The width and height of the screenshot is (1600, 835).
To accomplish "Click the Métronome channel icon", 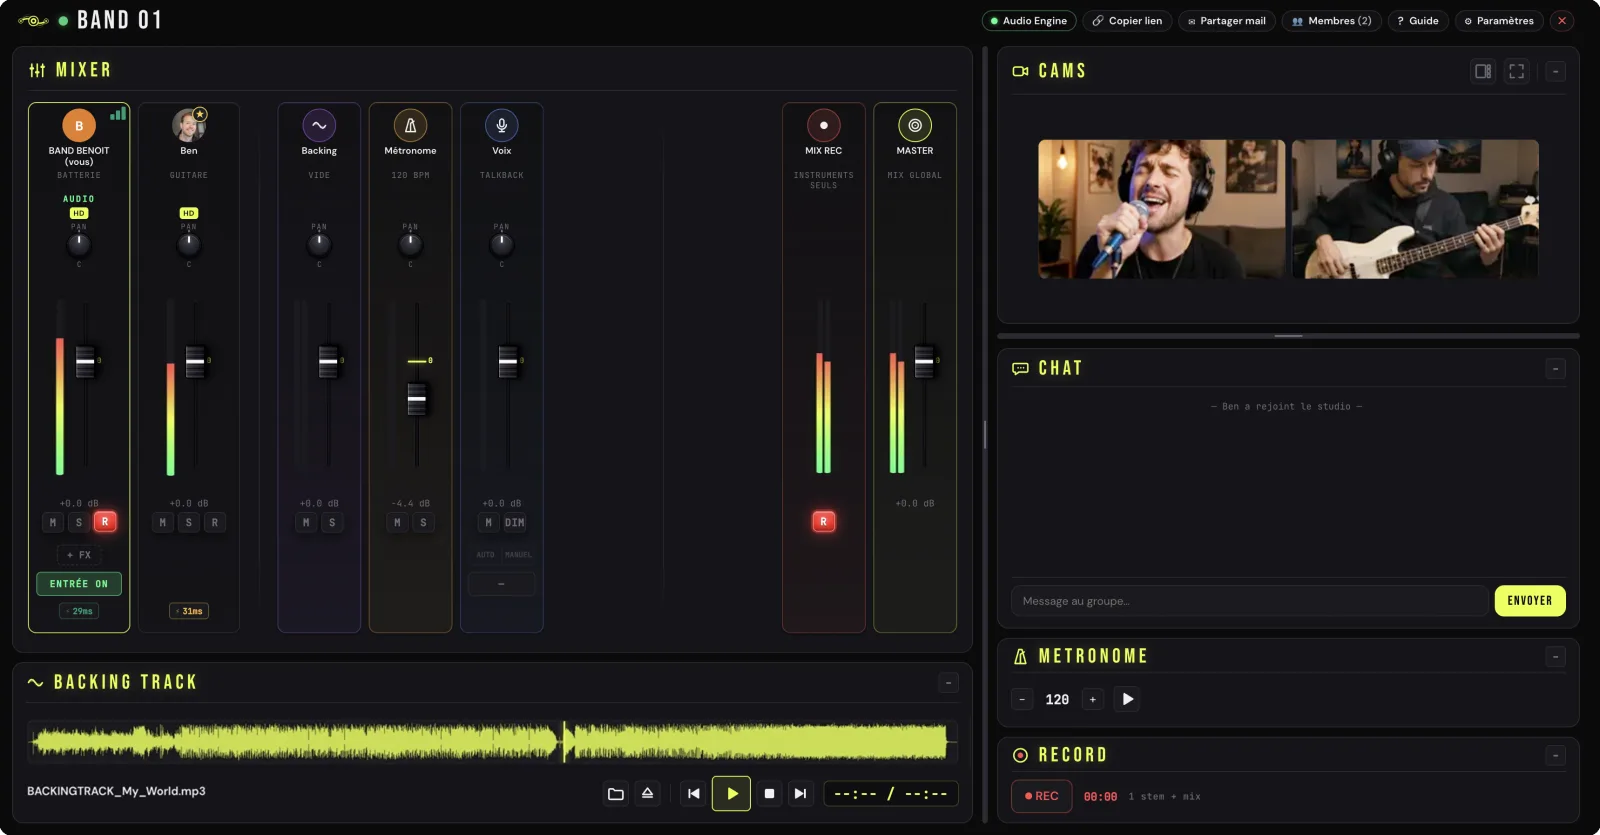I will click(x=410, y=125).
